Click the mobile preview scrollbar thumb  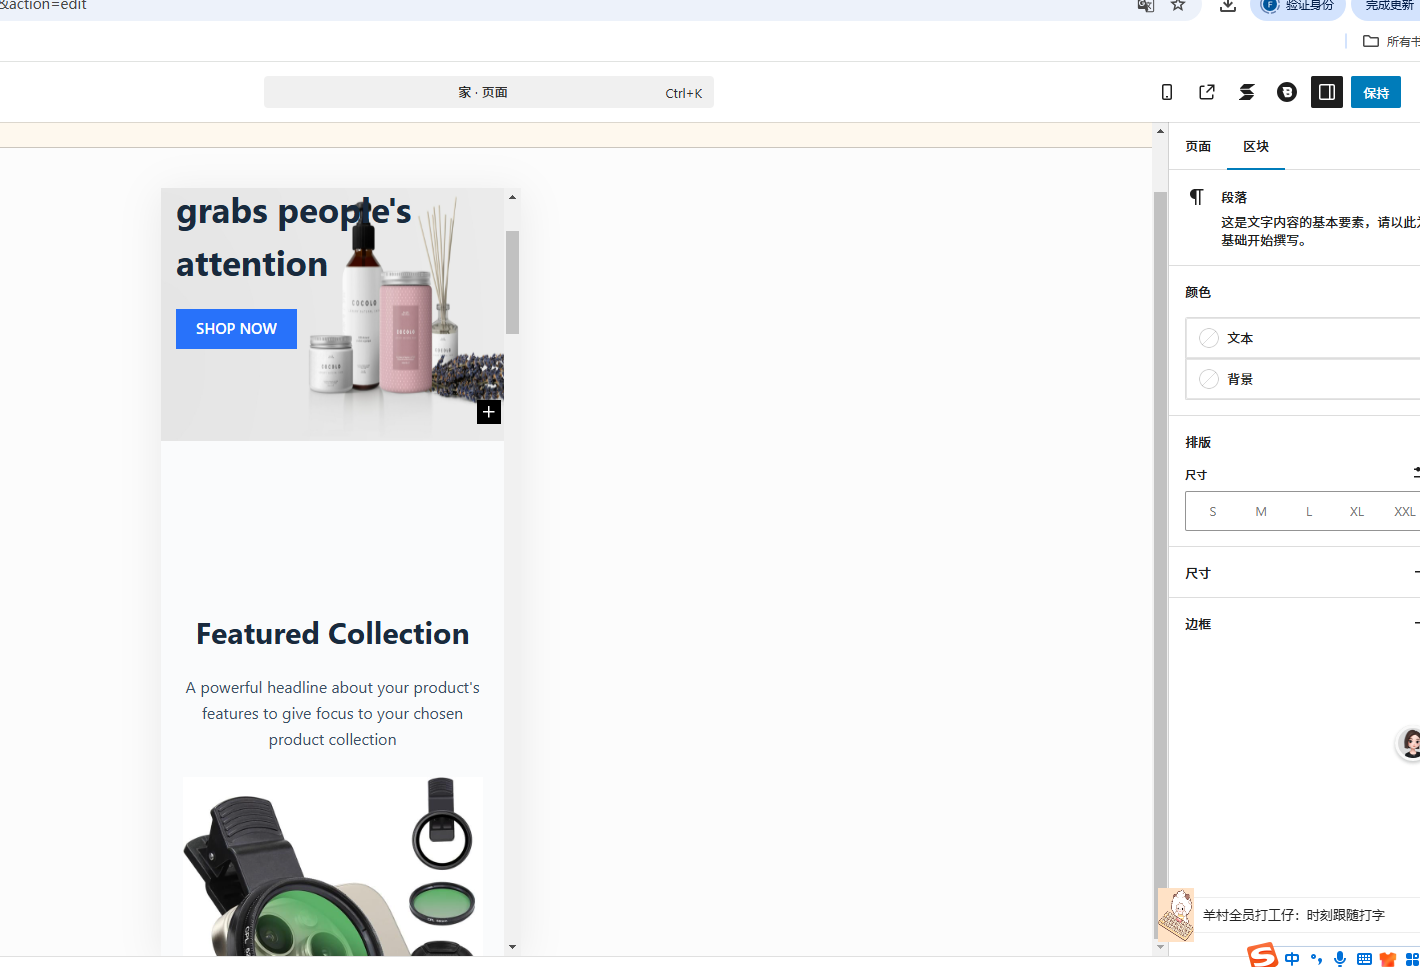[x=512, y=282]
